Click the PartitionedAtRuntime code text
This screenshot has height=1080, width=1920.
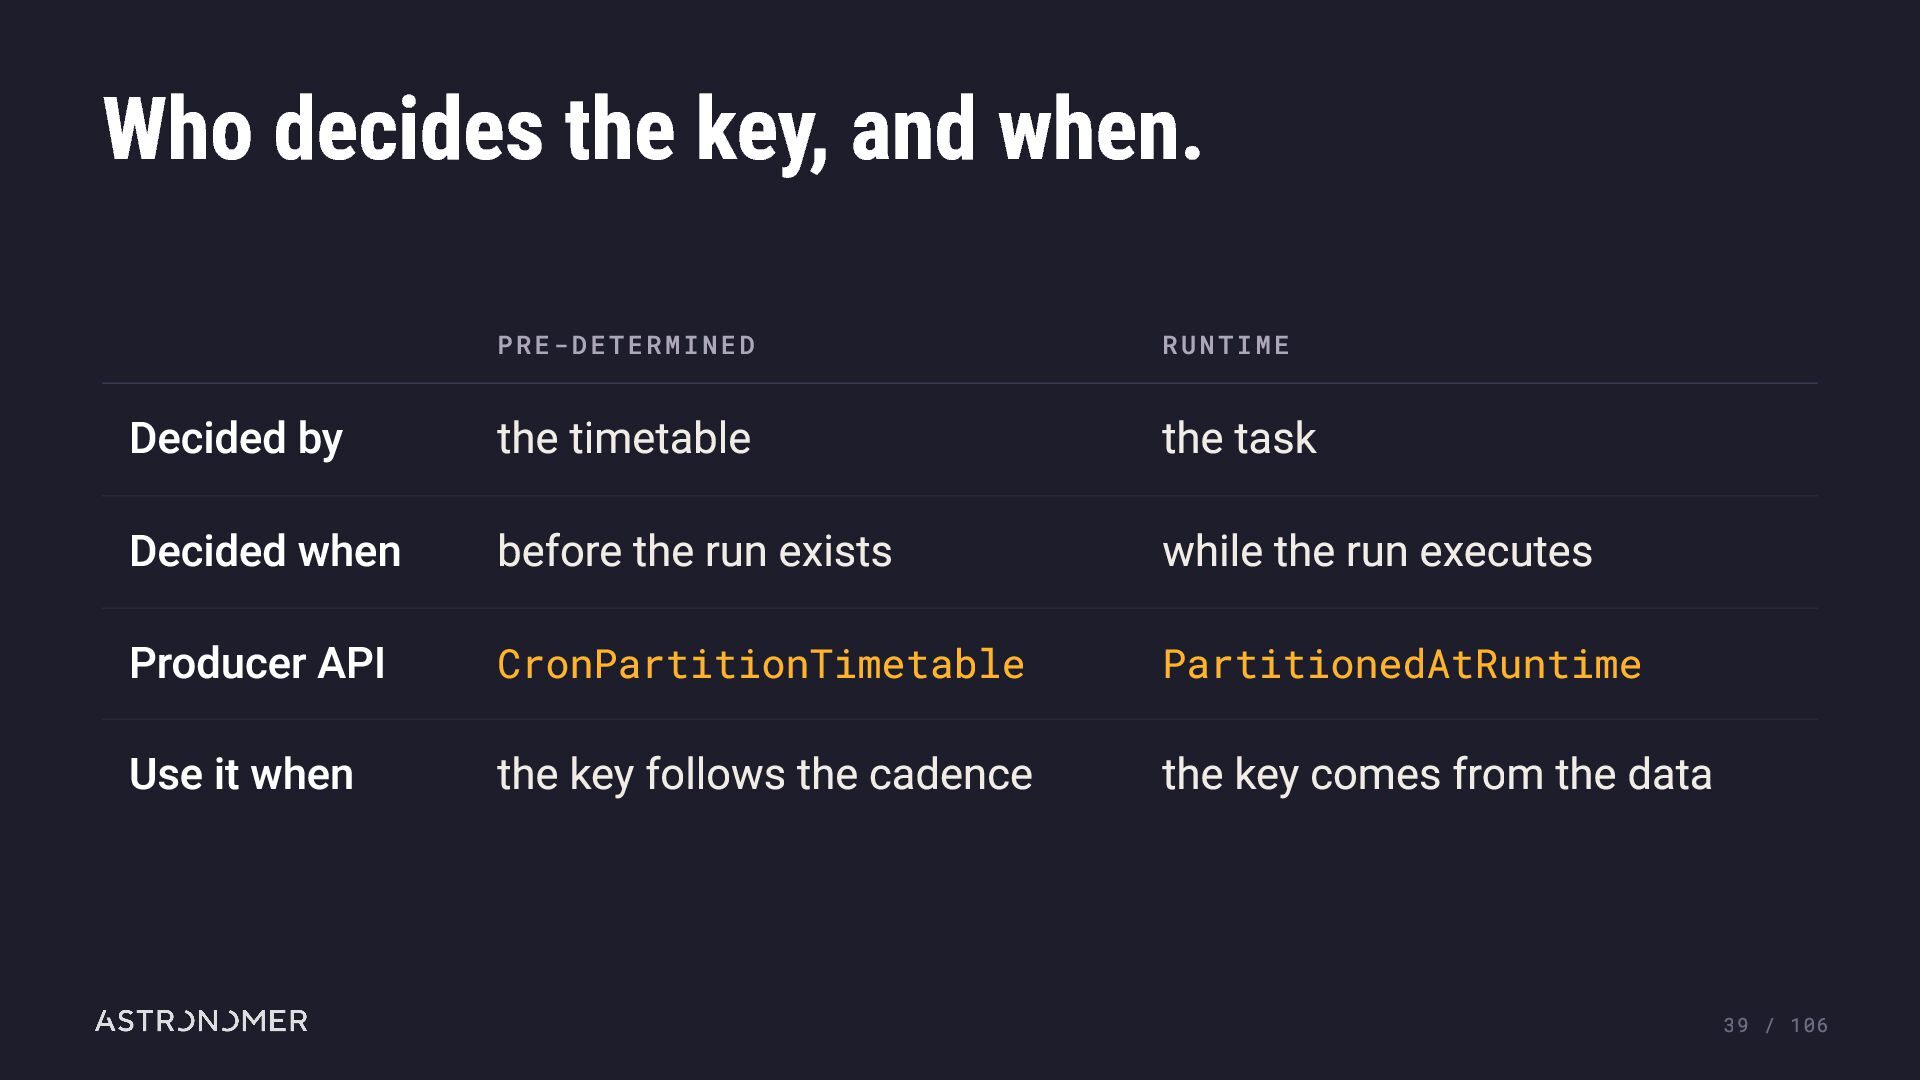click(1402, 664)
